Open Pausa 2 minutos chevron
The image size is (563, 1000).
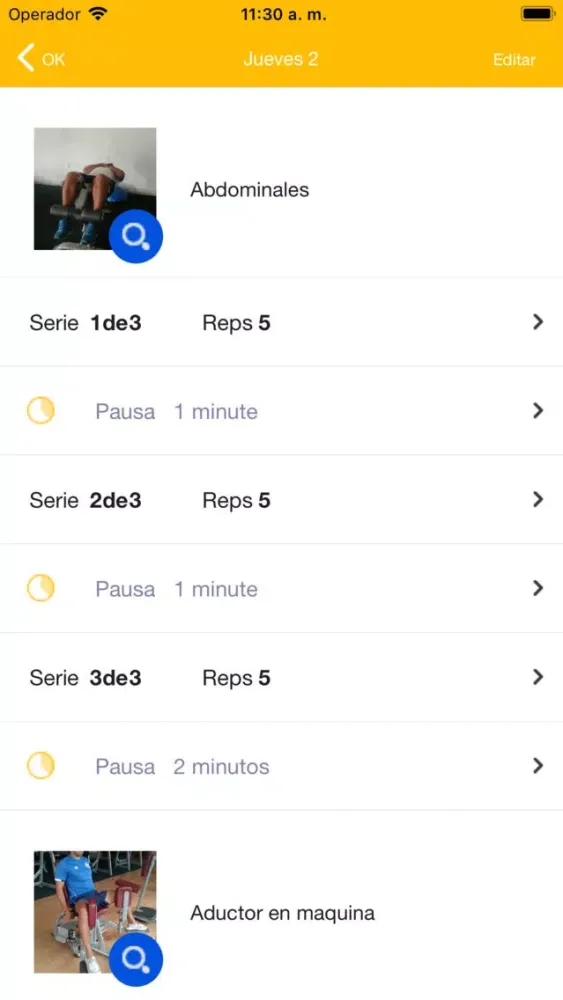coord(538,765)
